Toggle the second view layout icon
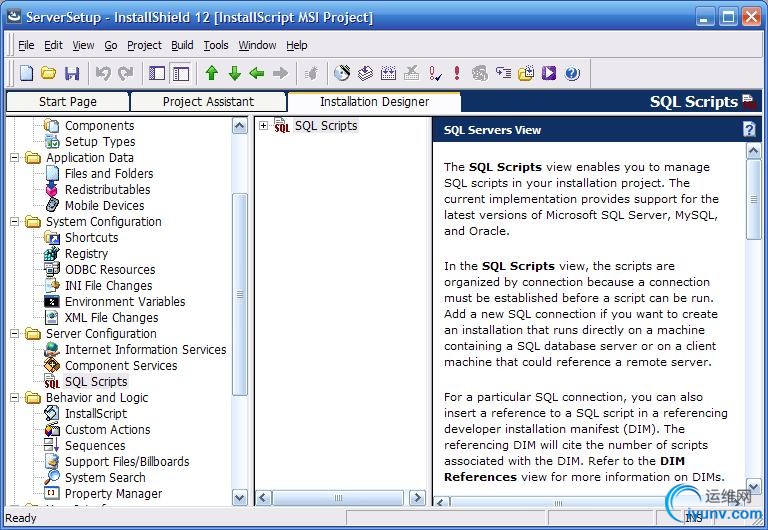Image resolution: width=768 pixels, height=530 pixels. [180, 73]
